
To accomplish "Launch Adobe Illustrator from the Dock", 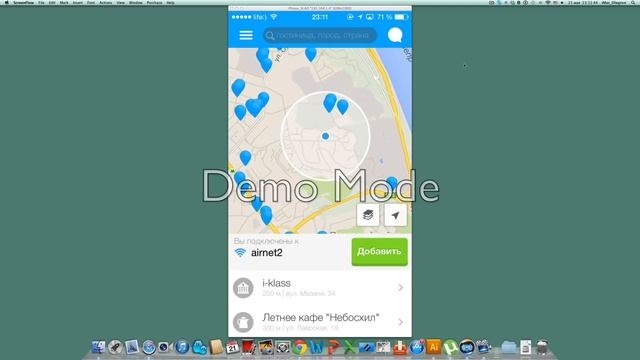I will pos(433,347).
